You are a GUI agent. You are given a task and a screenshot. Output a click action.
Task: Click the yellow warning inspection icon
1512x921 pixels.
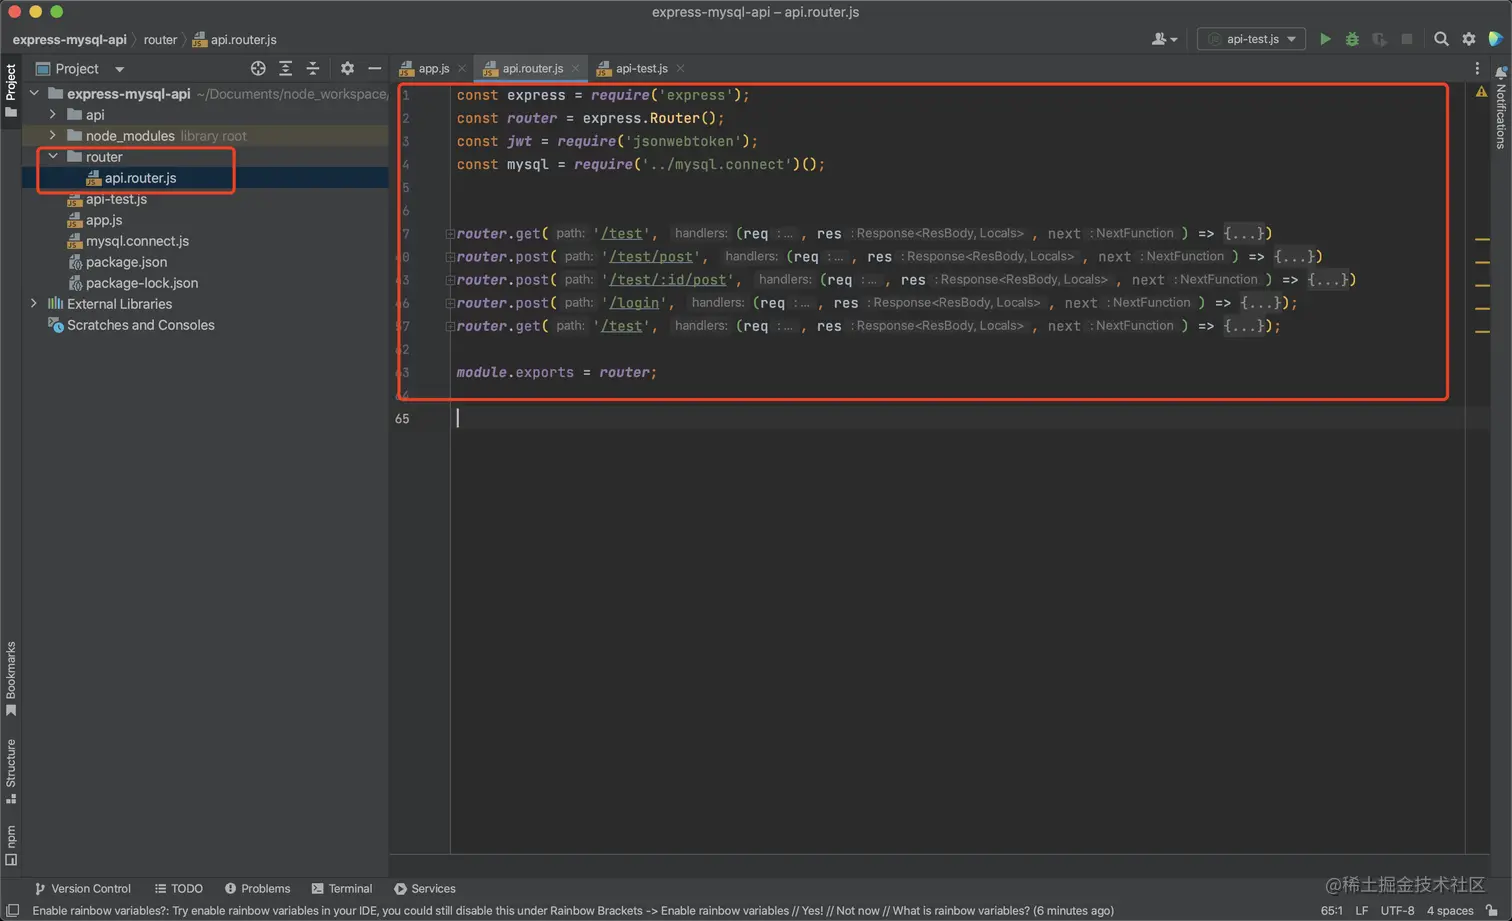coord(1481,92)
